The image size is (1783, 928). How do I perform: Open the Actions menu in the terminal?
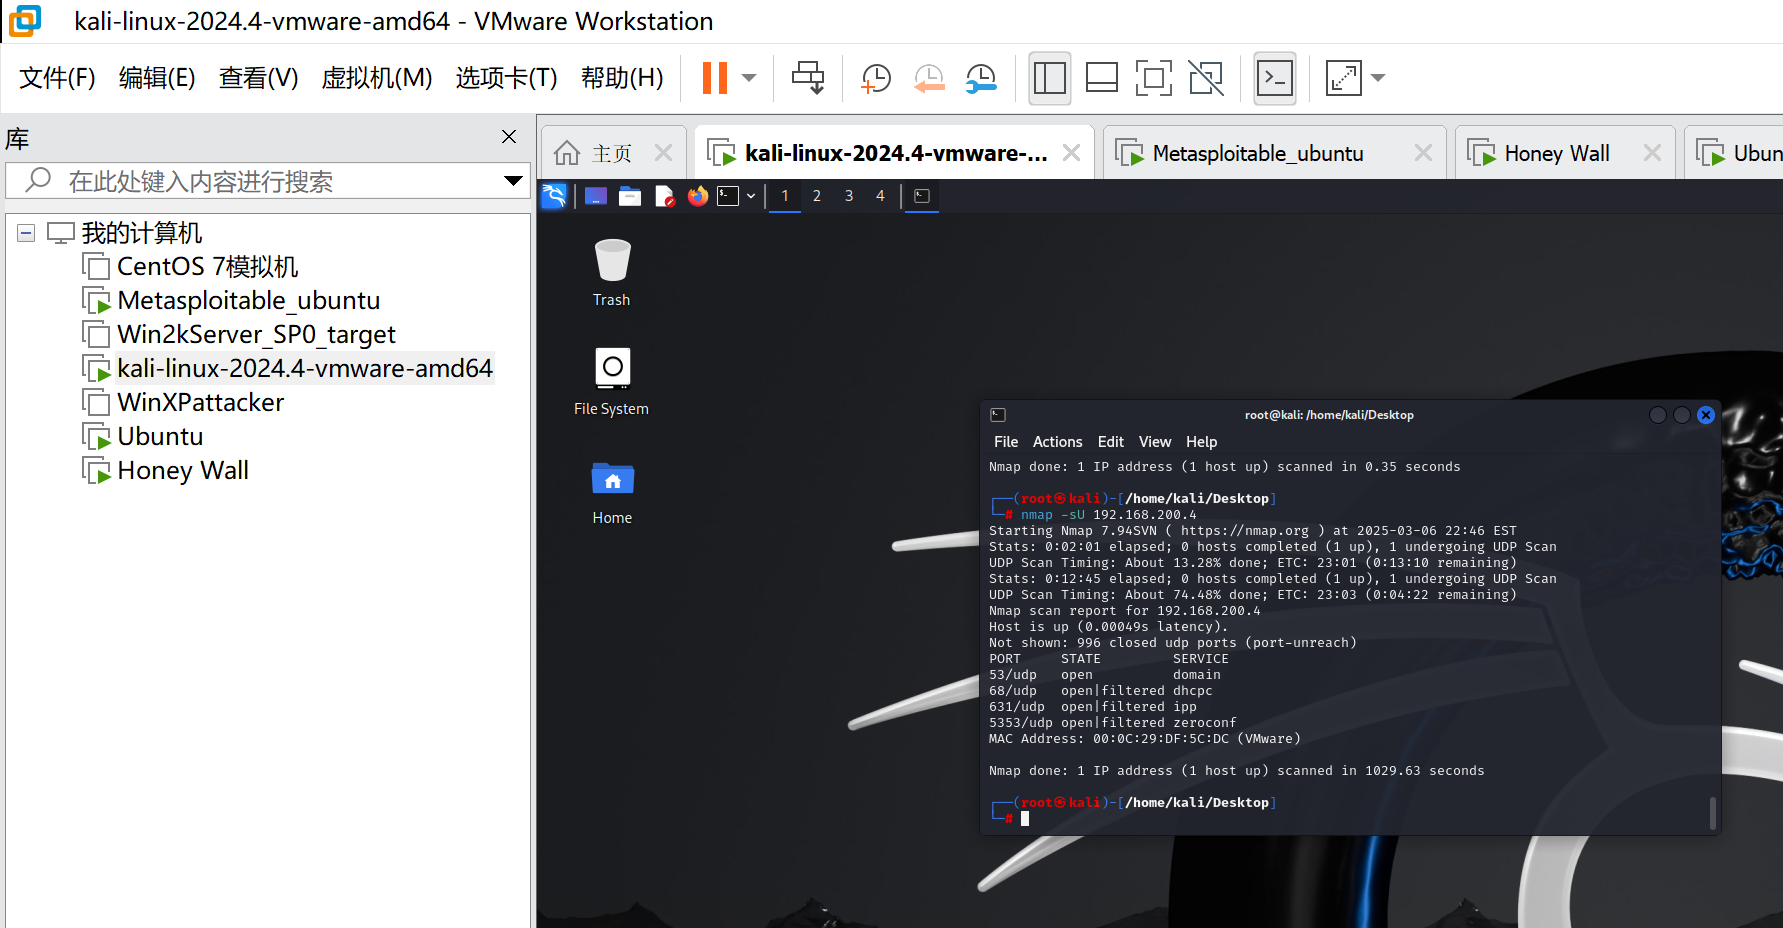coord(1057,442)
